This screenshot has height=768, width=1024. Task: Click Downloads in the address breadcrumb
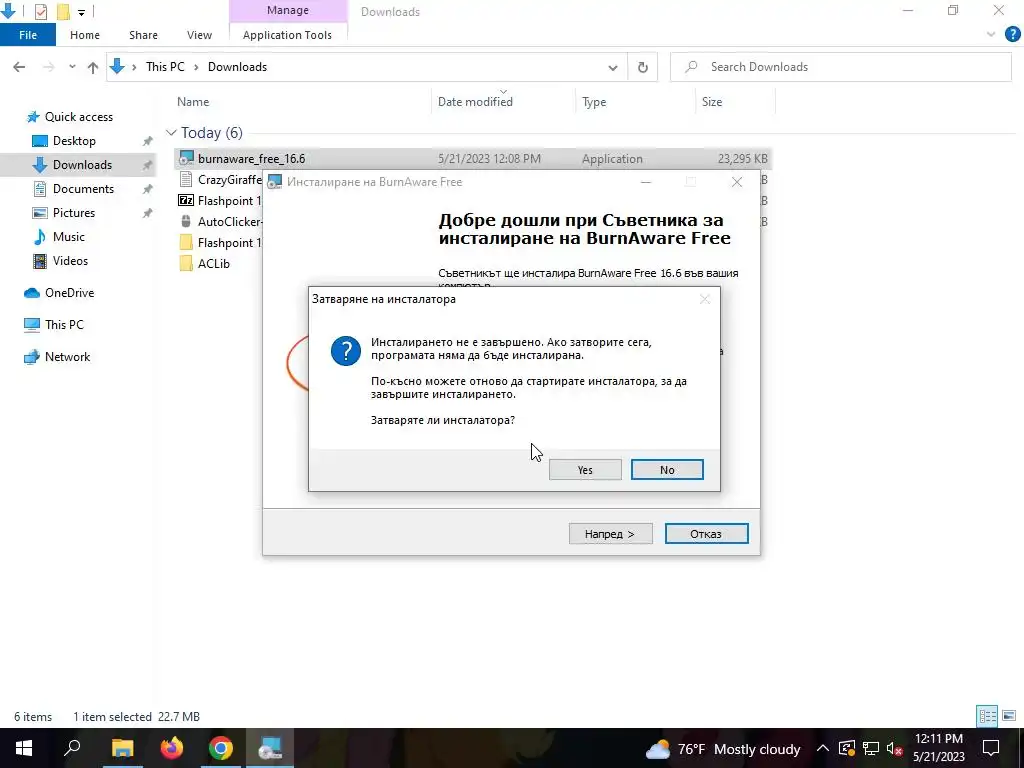click(x=237, y=67)
